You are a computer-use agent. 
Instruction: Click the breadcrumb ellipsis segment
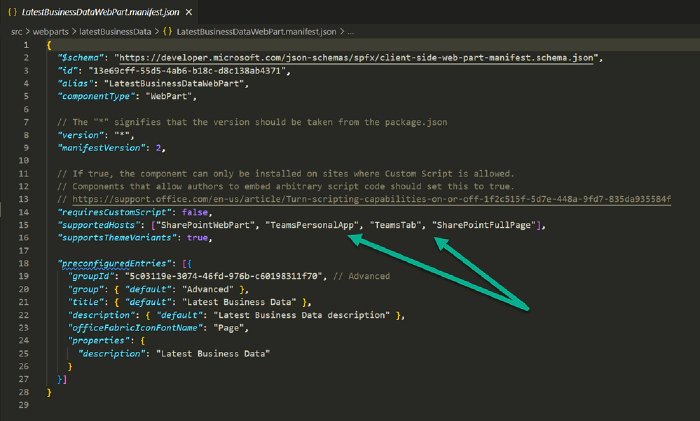(350, 32)
